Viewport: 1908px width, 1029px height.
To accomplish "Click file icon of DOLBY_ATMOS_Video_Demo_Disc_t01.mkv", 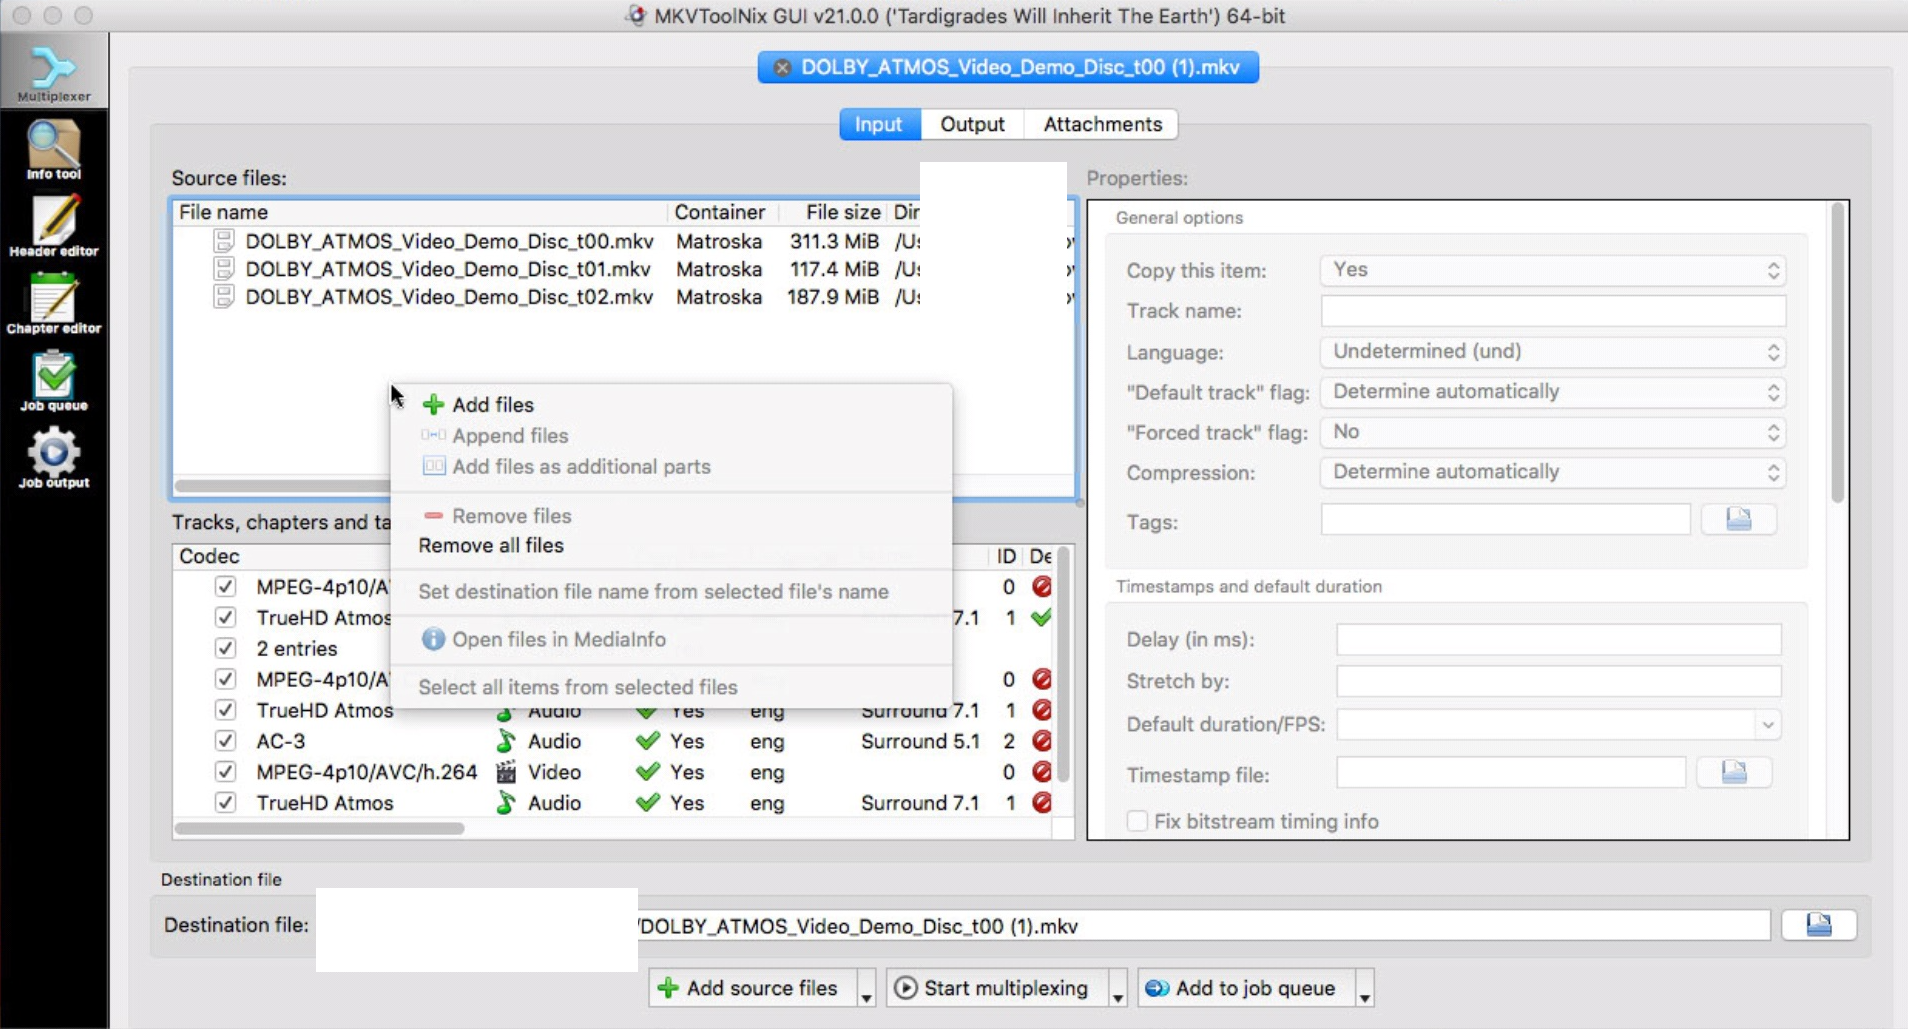I will [x=223, y=269].
